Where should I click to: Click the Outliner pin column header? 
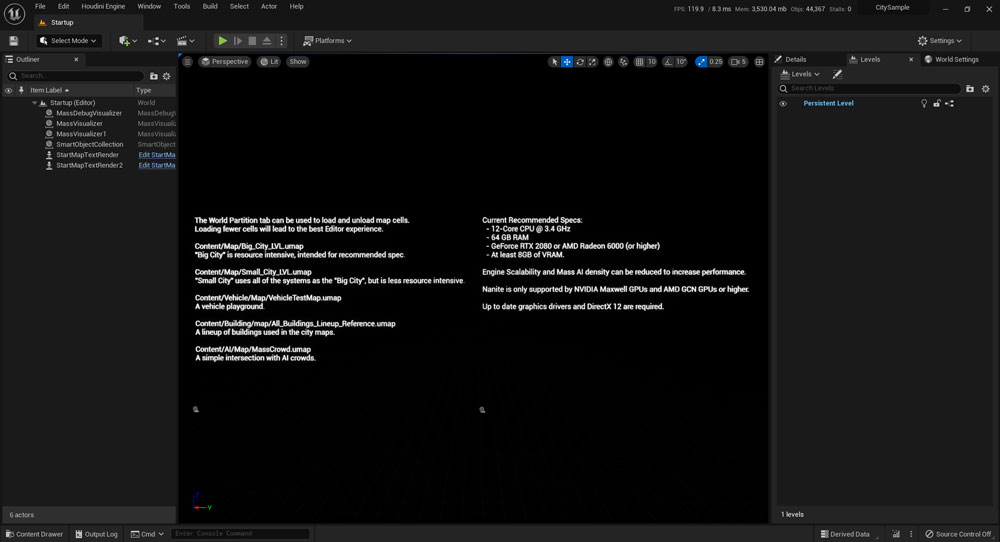pyautogui.click(x=21, y=91)
